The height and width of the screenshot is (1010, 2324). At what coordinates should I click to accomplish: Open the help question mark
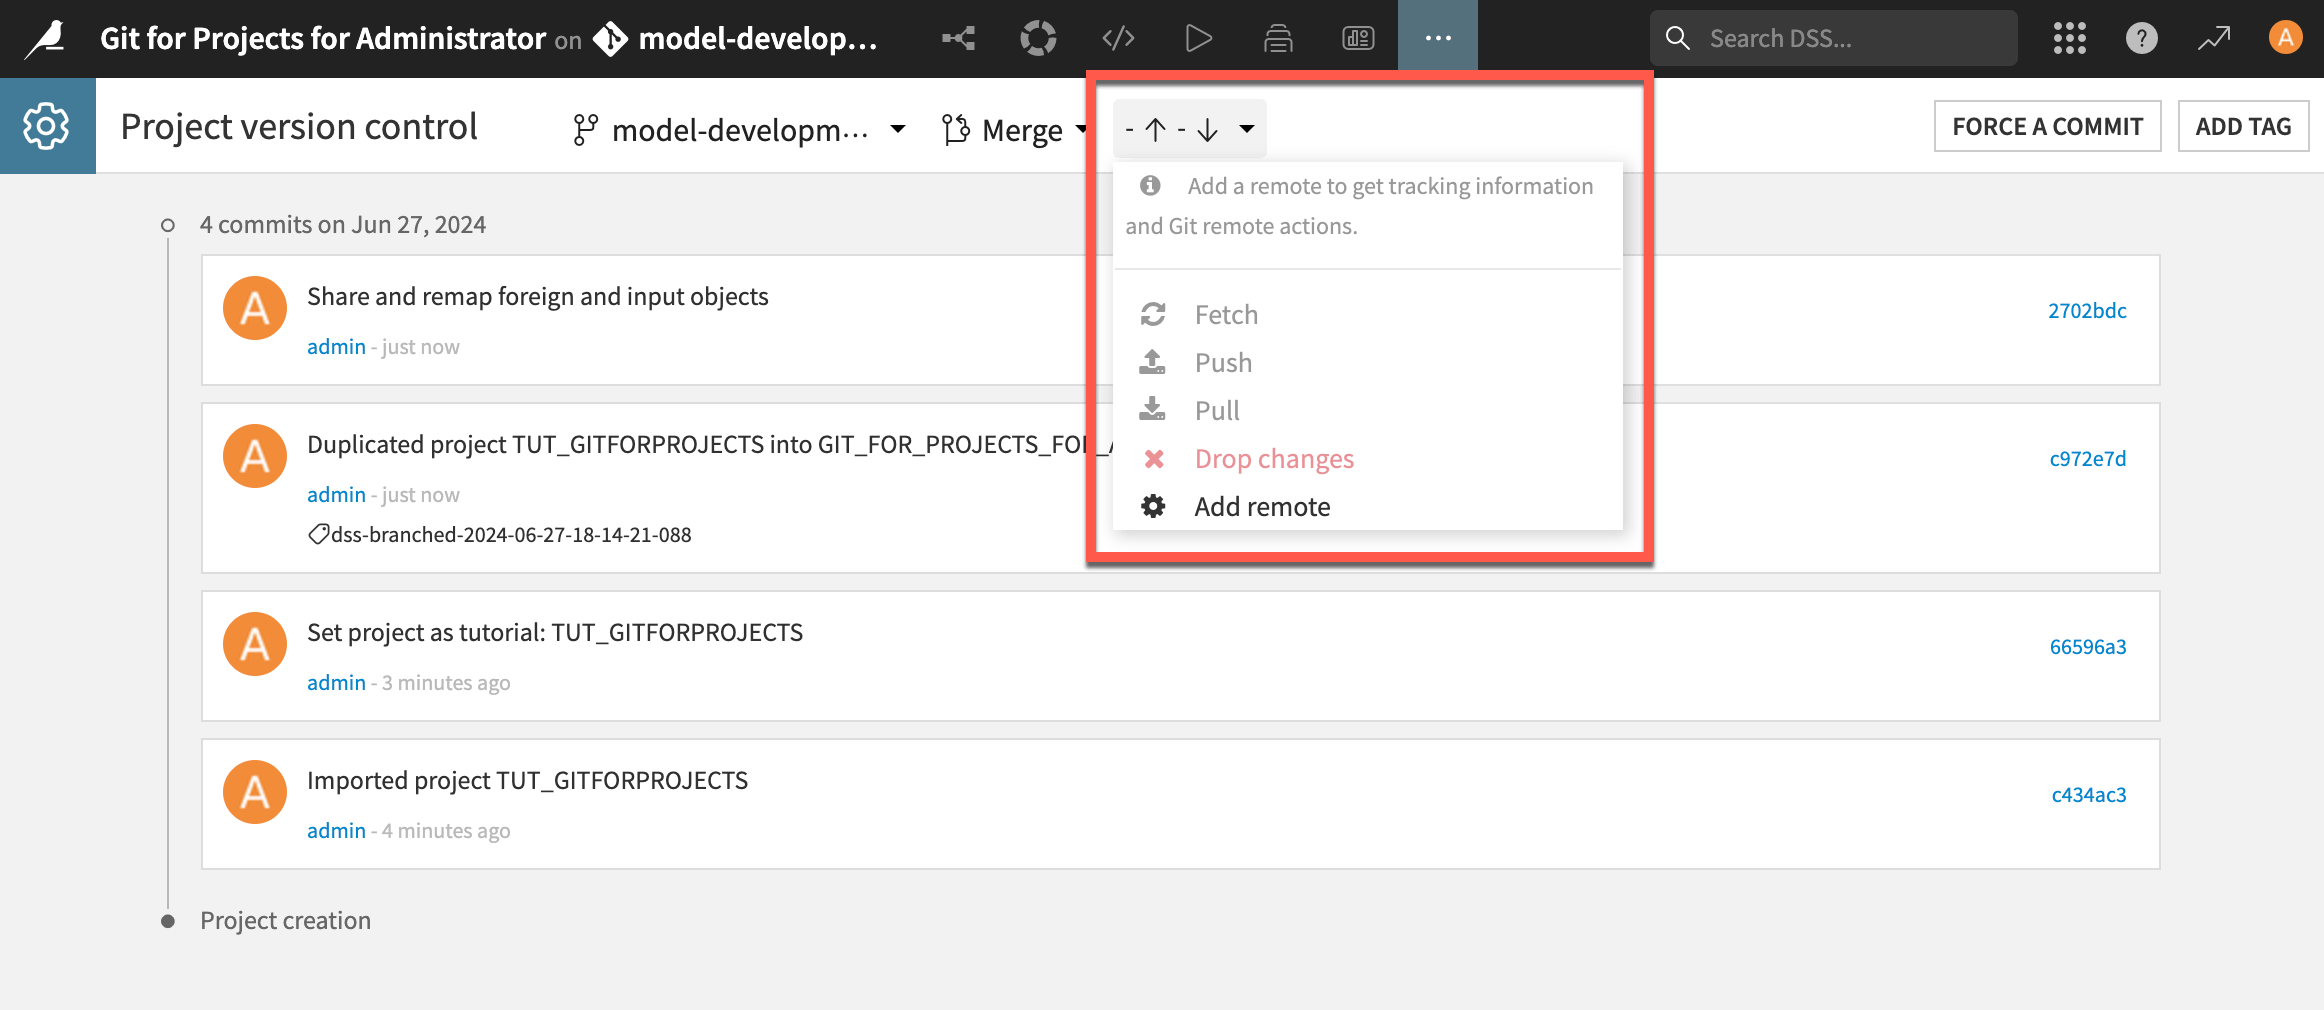[x=2141, y=38]
